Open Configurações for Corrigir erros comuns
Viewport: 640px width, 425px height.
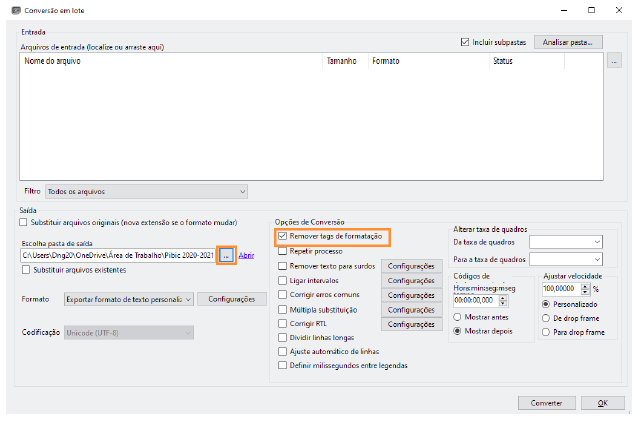(x=411, y=296)
